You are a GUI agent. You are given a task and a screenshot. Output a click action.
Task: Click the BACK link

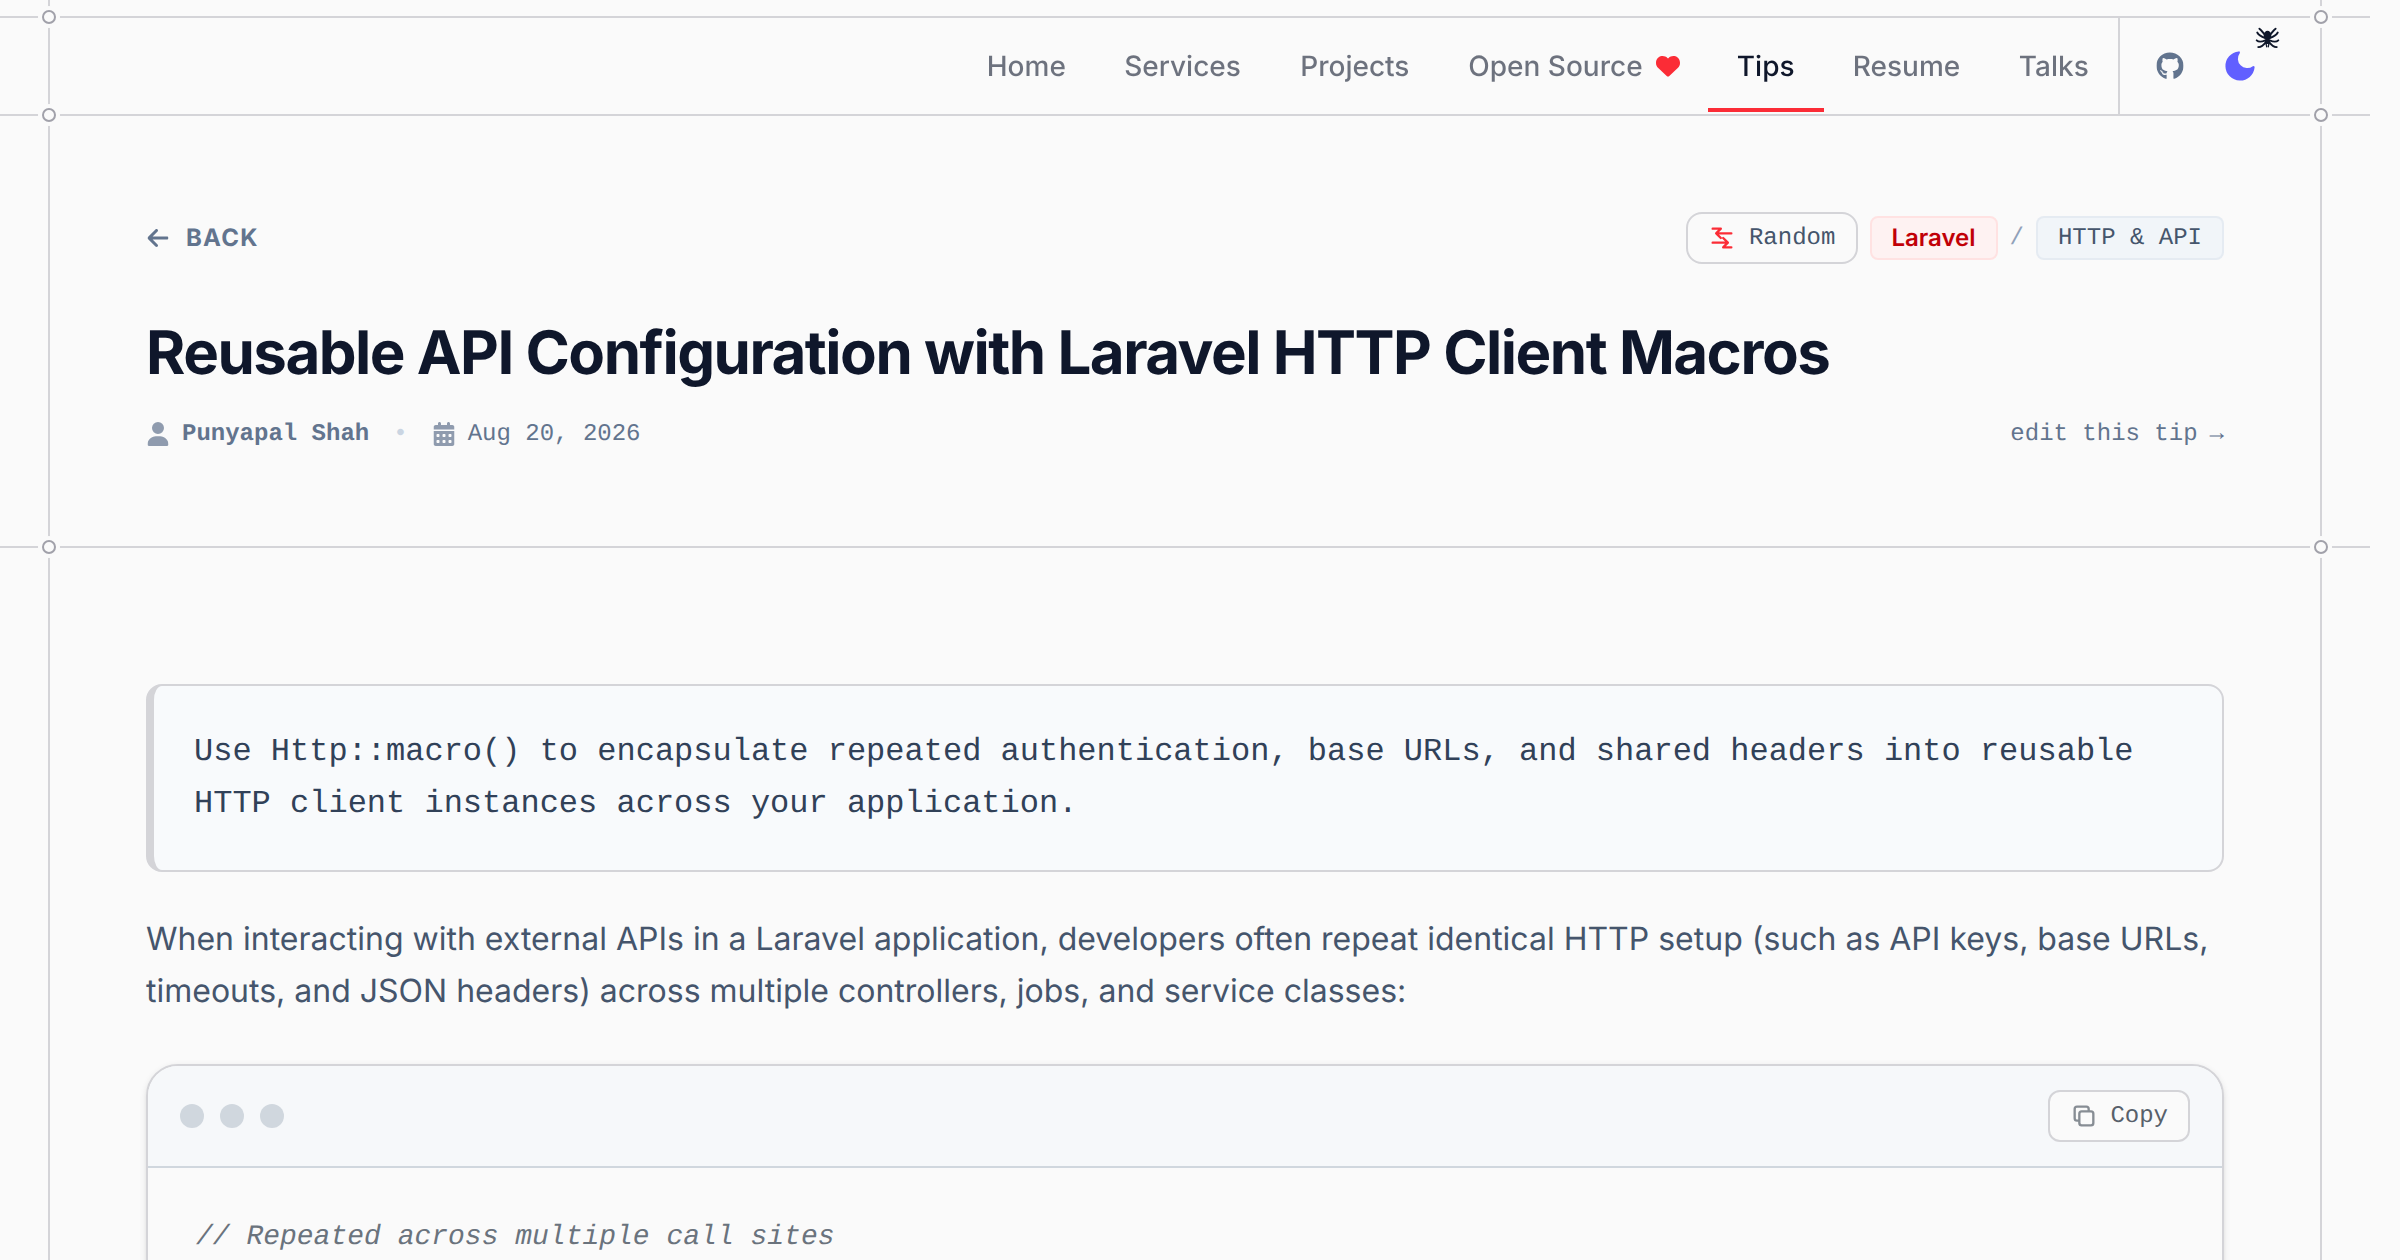point(202,237)
